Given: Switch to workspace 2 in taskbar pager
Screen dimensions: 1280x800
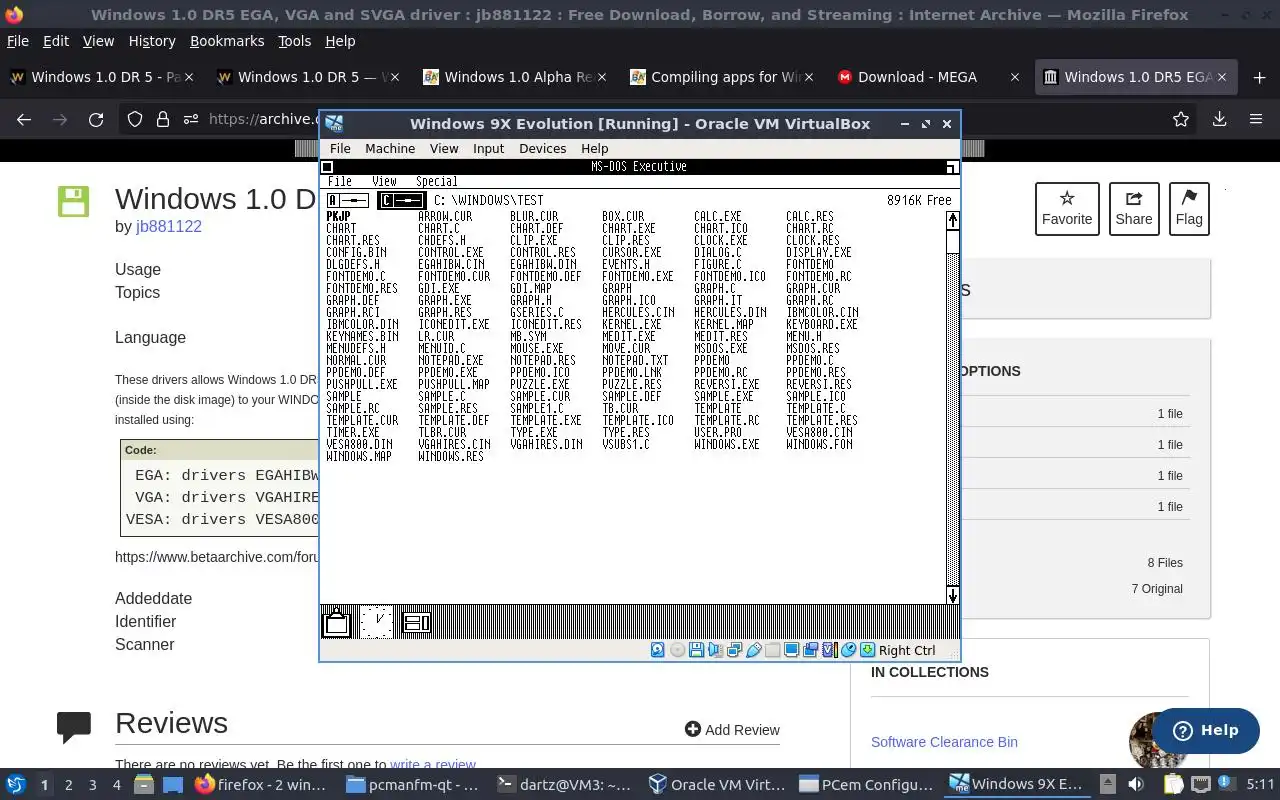Looking at the screenshot, I should (x=68, y=785).
